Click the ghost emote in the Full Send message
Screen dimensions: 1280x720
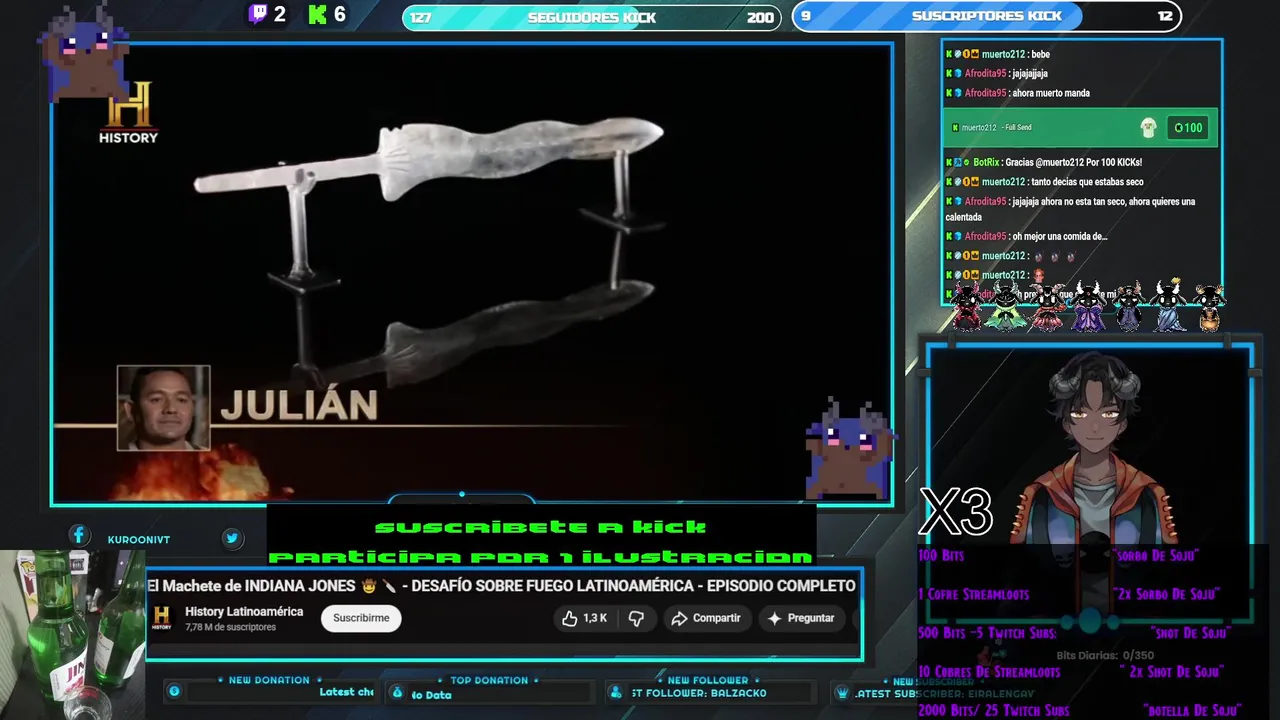tap(1148, 127)
